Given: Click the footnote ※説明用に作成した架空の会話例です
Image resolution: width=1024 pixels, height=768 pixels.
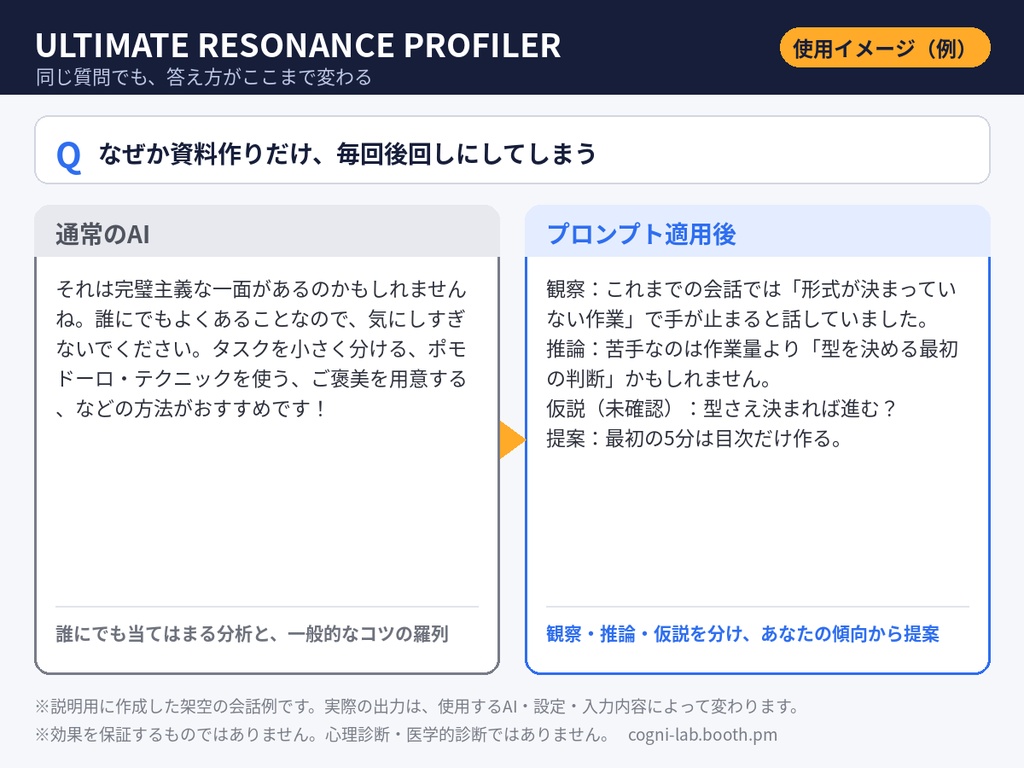Looking at the screenshot, I should click(x=418, y=706).
